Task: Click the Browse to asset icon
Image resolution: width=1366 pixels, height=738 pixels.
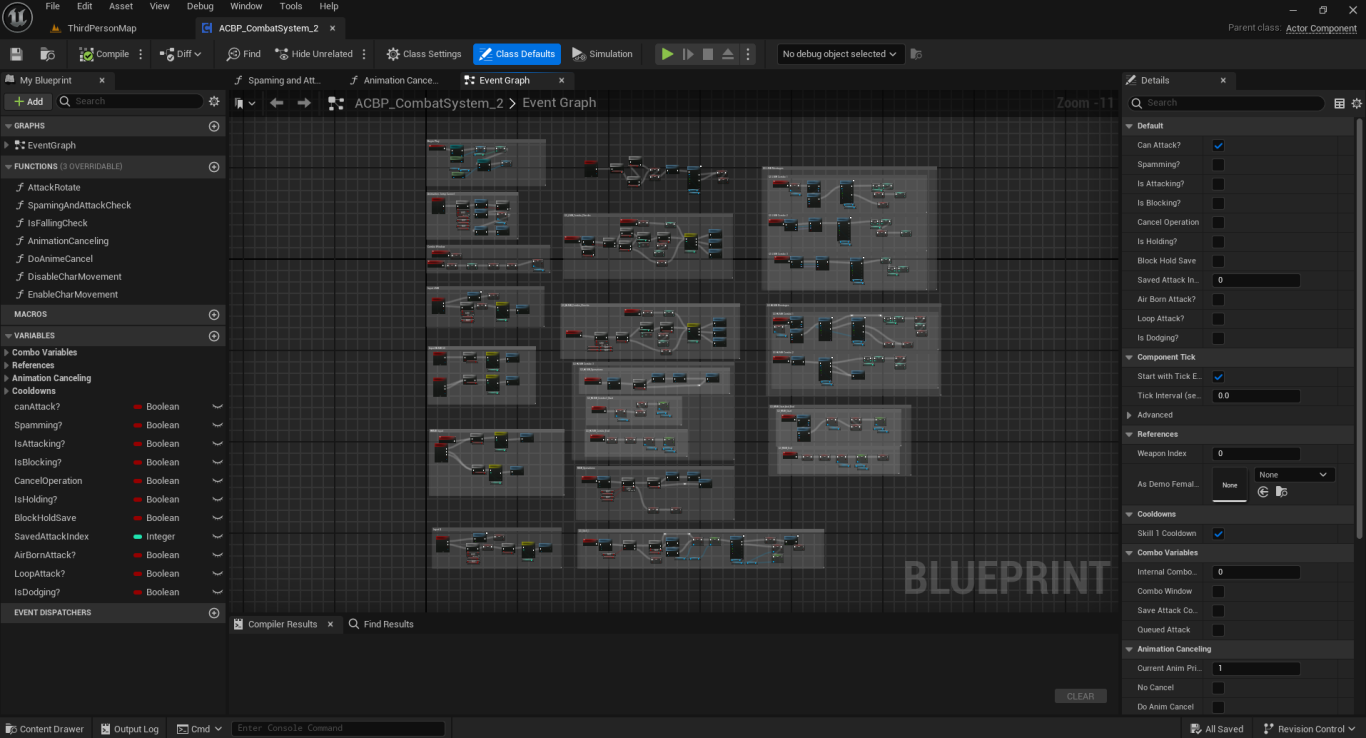Action: [x=47, y=54]
